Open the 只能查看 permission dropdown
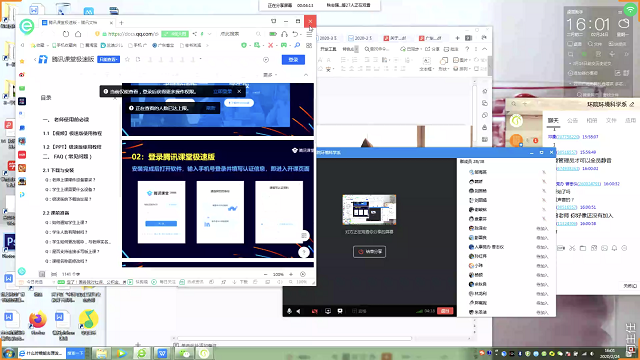Viewport: 640px width, 360px height. point(109,60)
